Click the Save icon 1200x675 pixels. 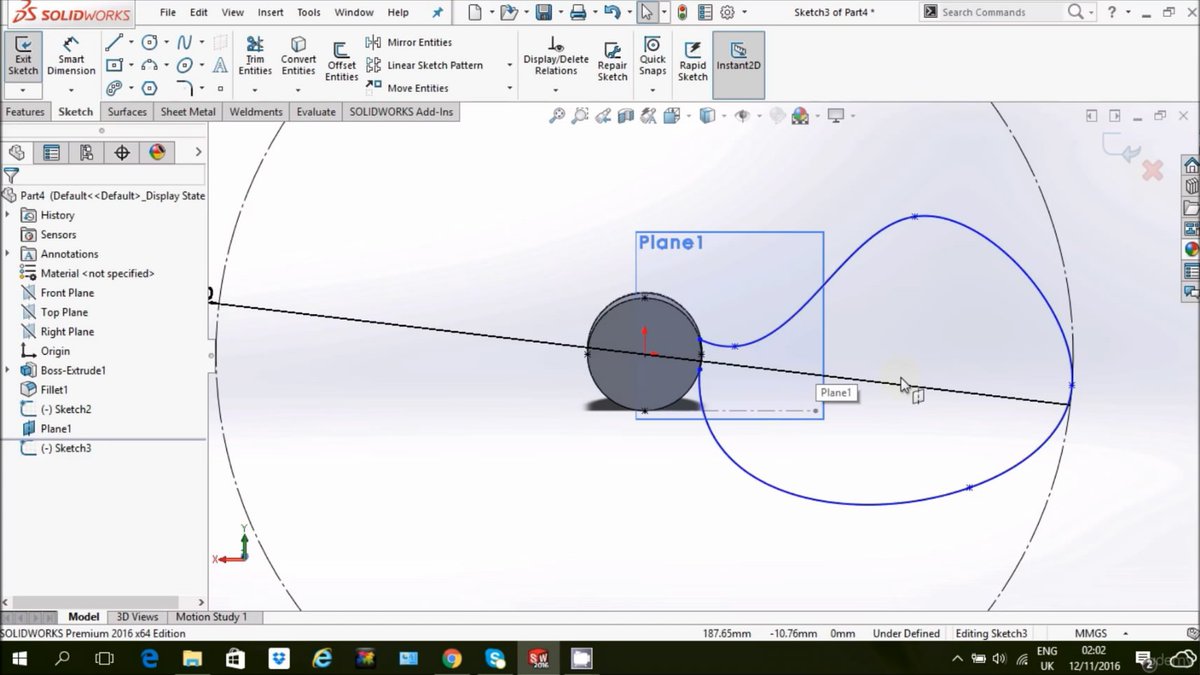tap(543, 12)
